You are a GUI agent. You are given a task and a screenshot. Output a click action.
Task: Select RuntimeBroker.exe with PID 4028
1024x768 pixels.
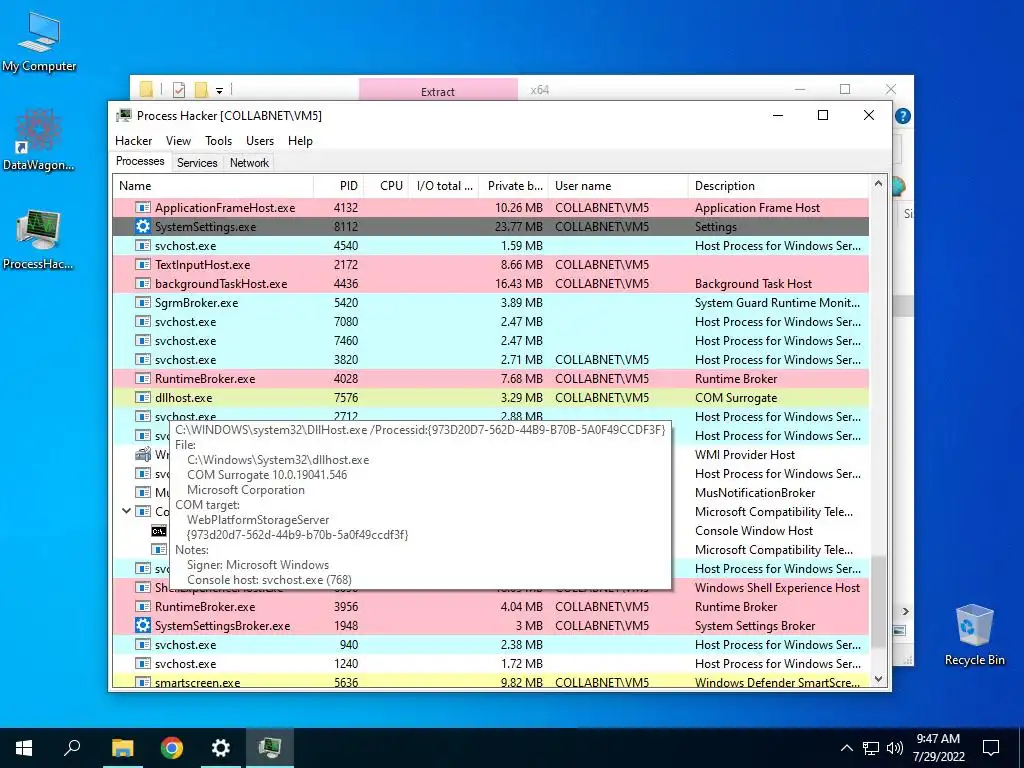tap(491, 379)
